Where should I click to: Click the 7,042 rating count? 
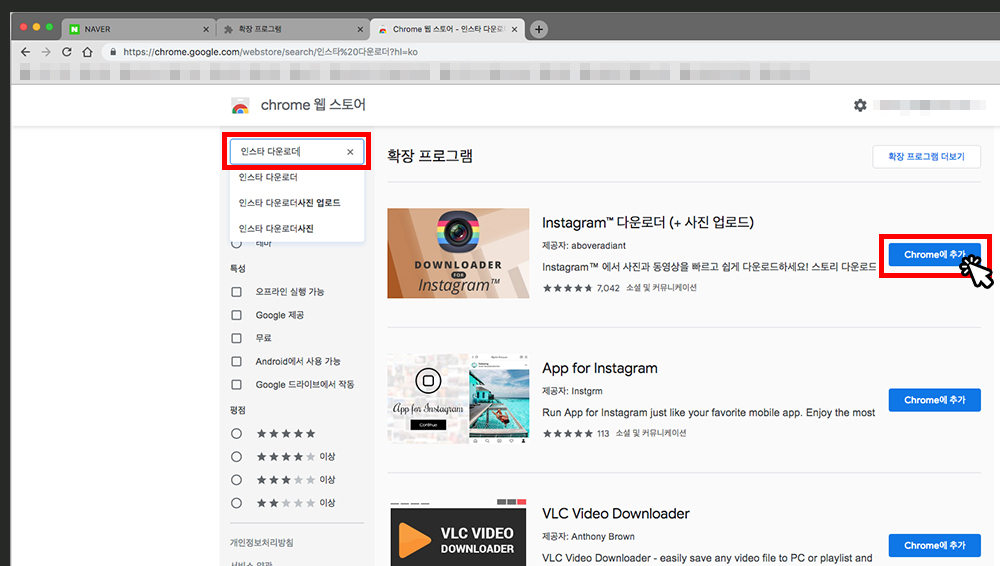click(608, 288)
